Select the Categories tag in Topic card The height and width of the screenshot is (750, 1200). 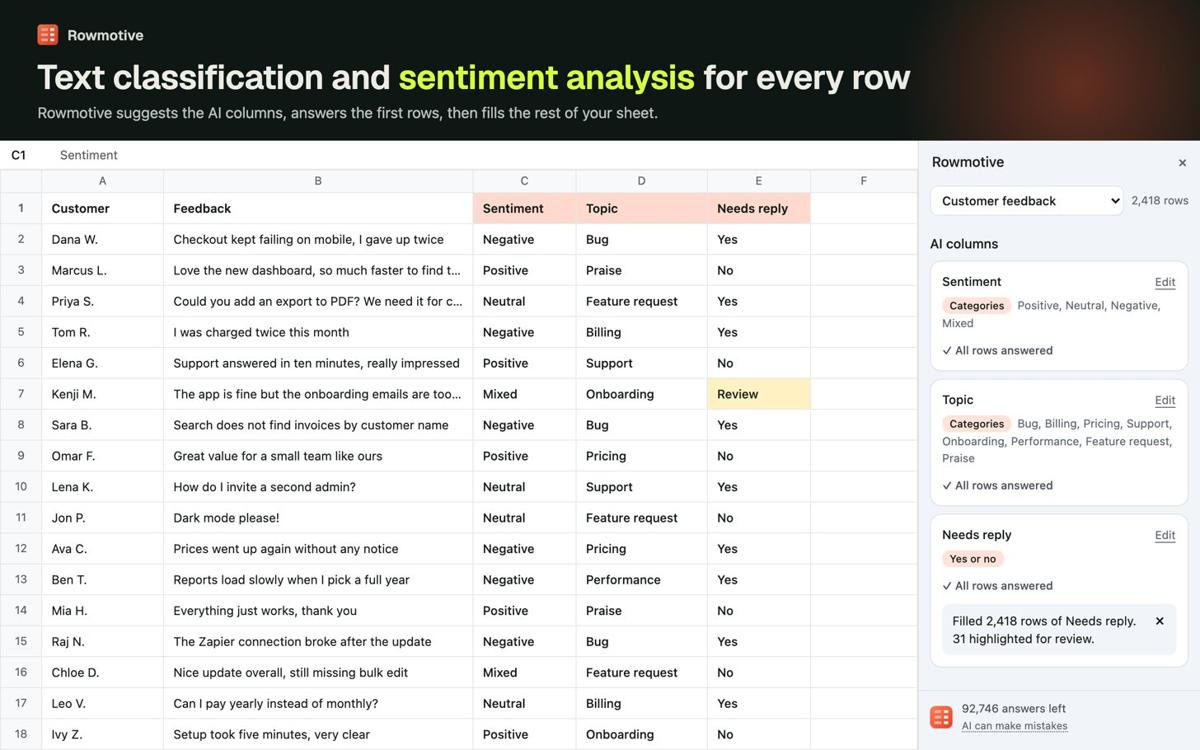976,424
